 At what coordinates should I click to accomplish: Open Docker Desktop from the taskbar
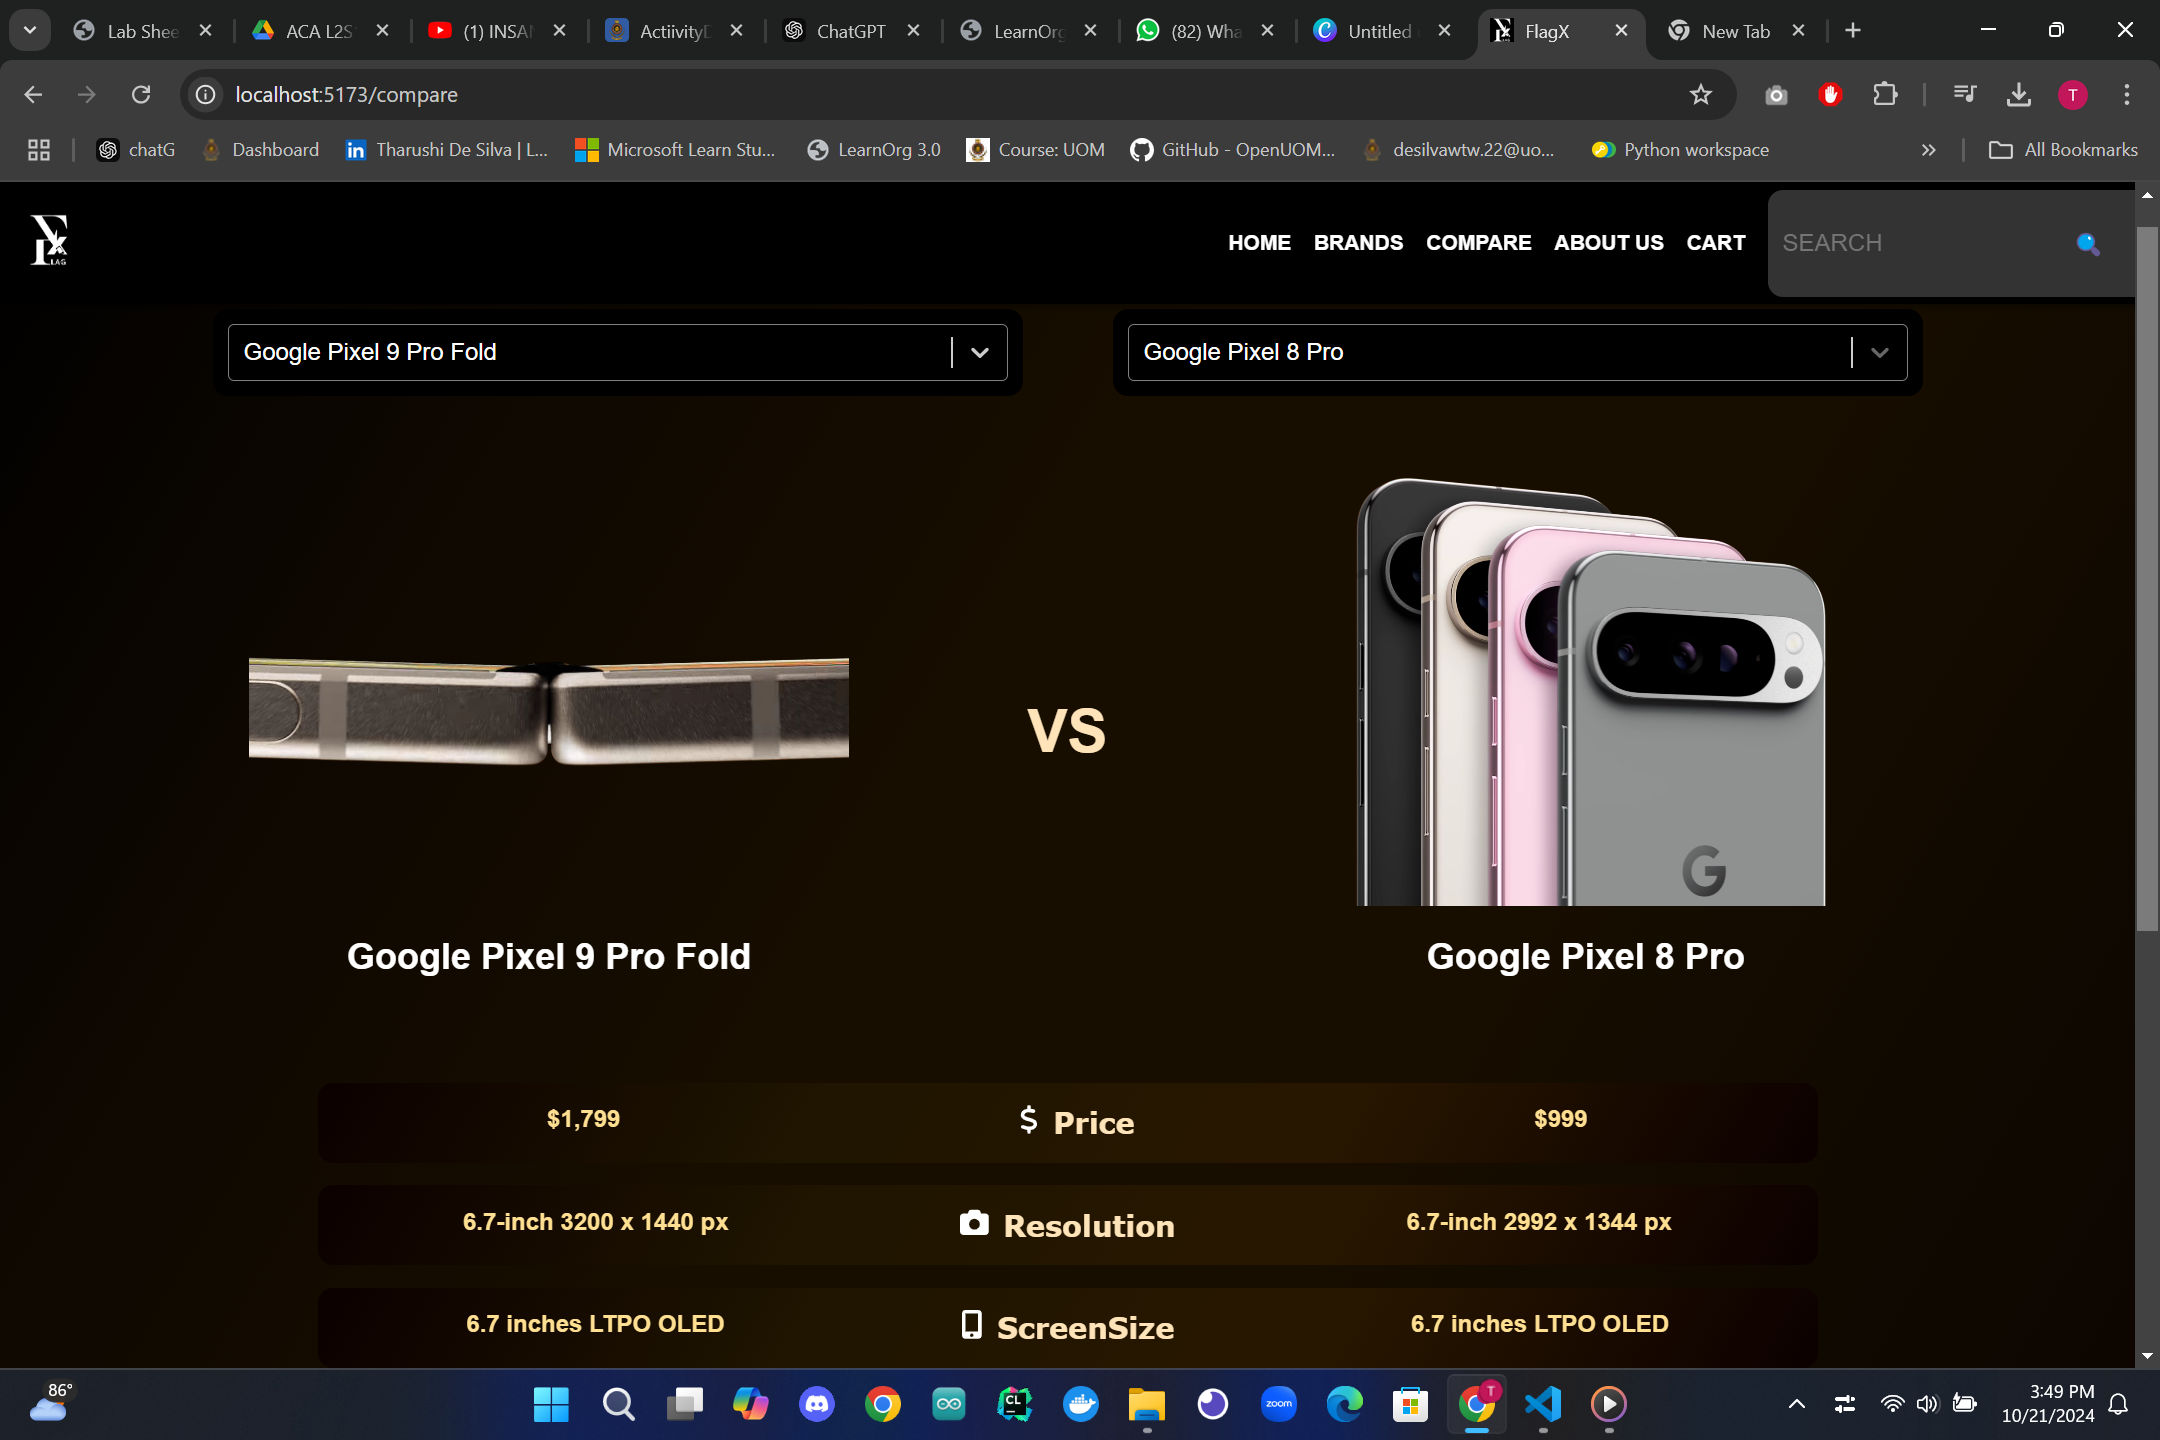click(1080, 1404)
